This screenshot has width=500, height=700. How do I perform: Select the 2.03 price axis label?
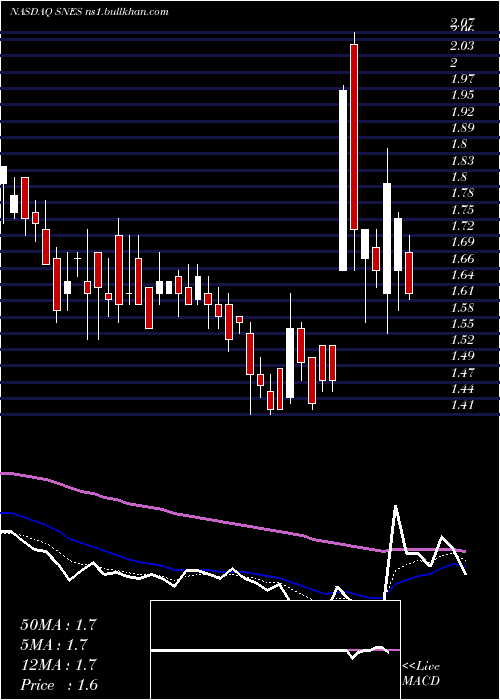pos(462,46)
